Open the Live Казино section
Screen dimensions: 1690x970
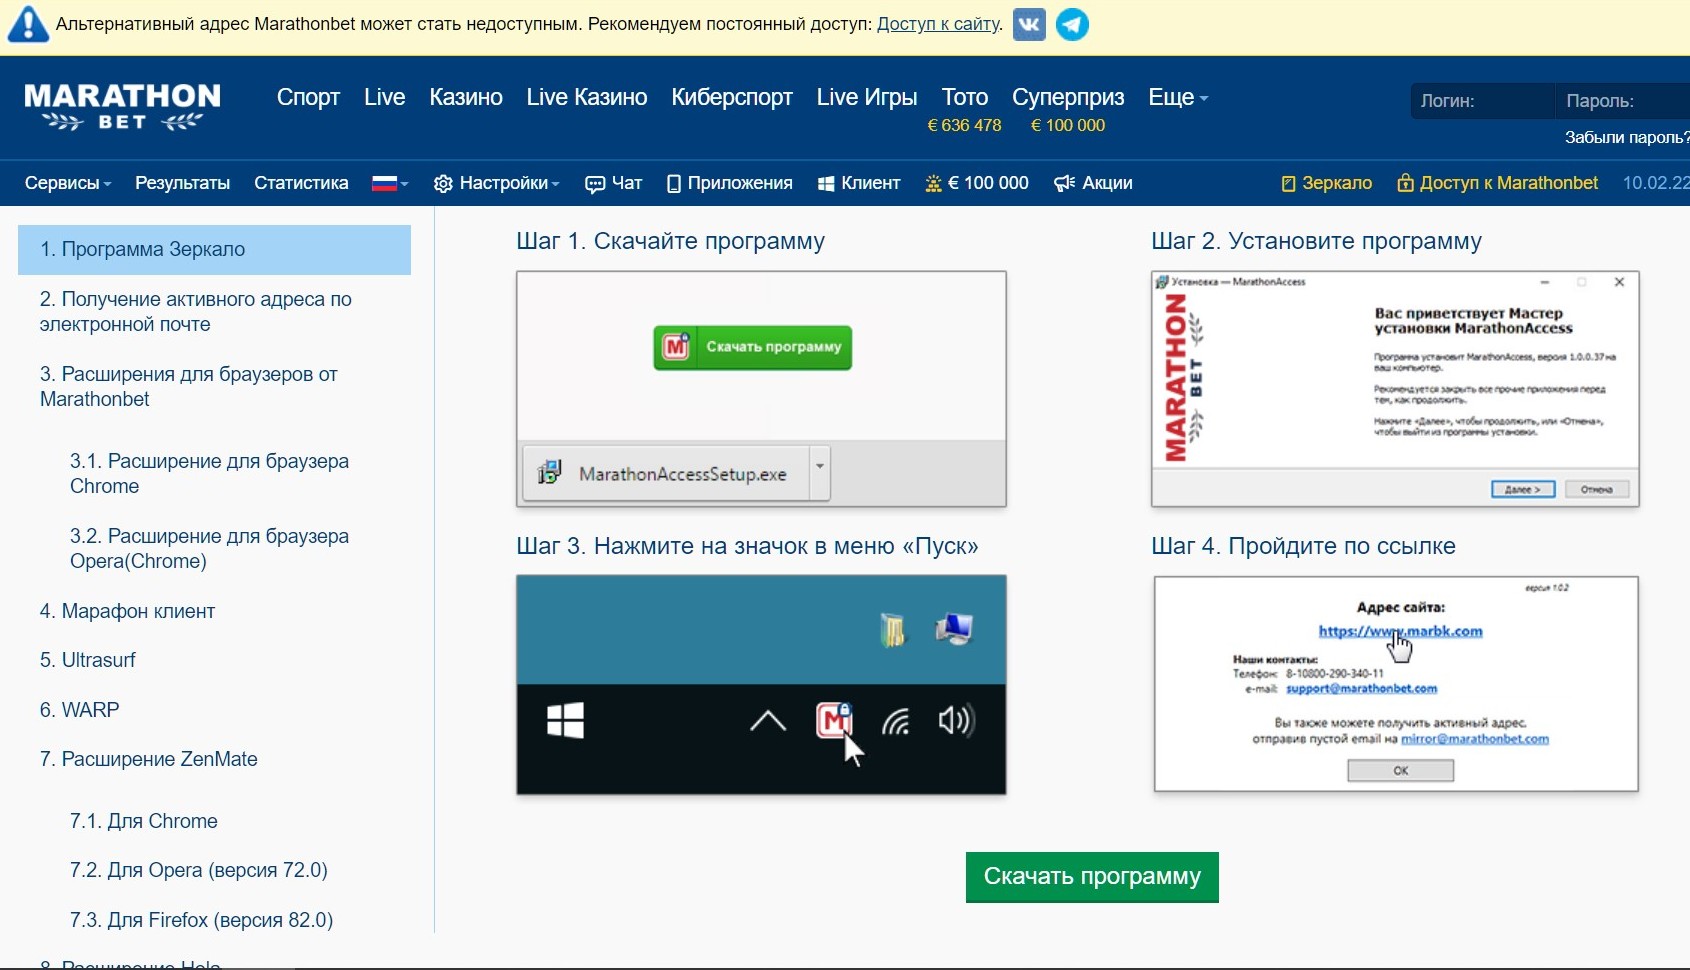[x=587, y=97]
